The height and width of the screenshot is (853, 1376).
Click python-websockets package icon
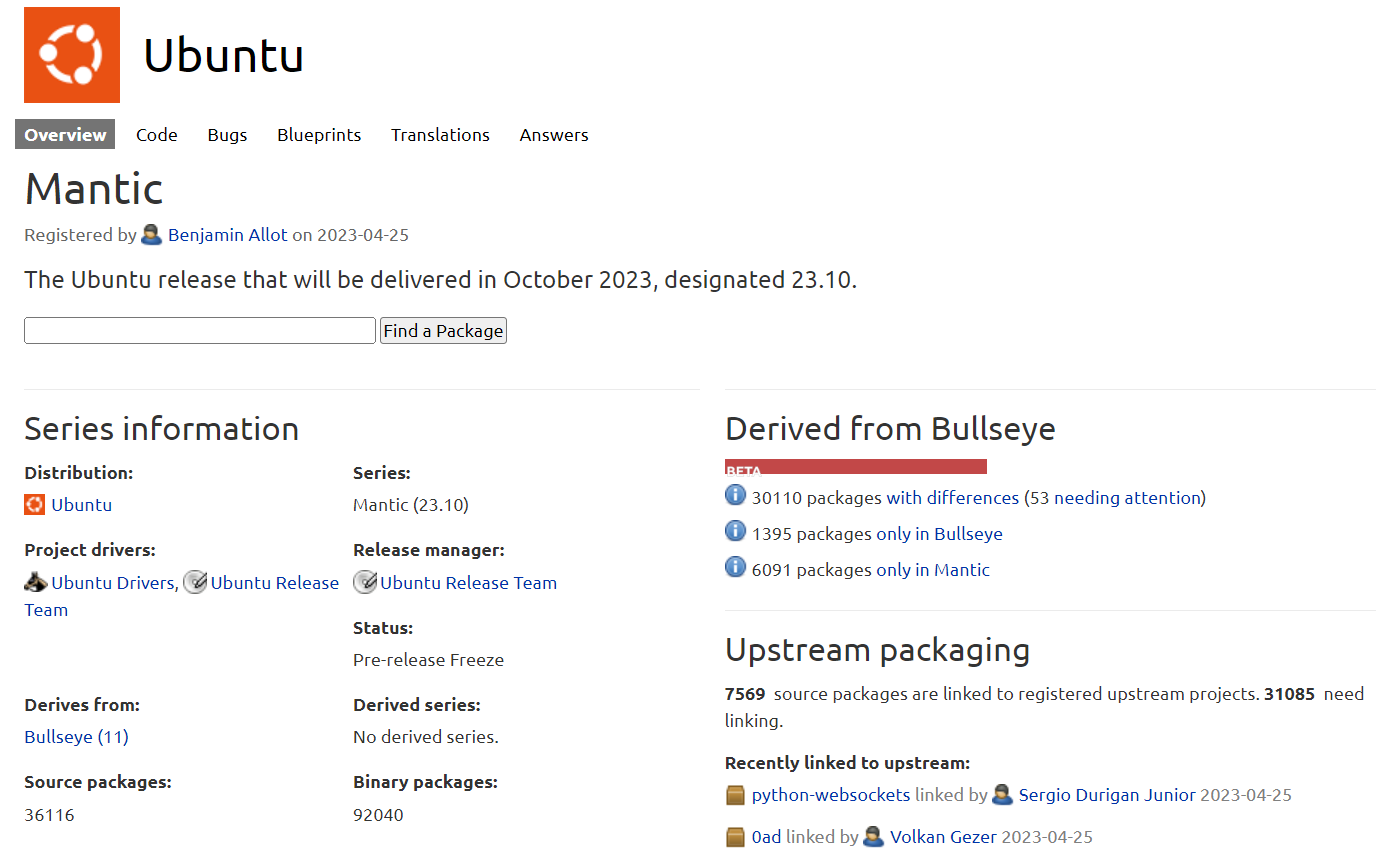point(736,796)
